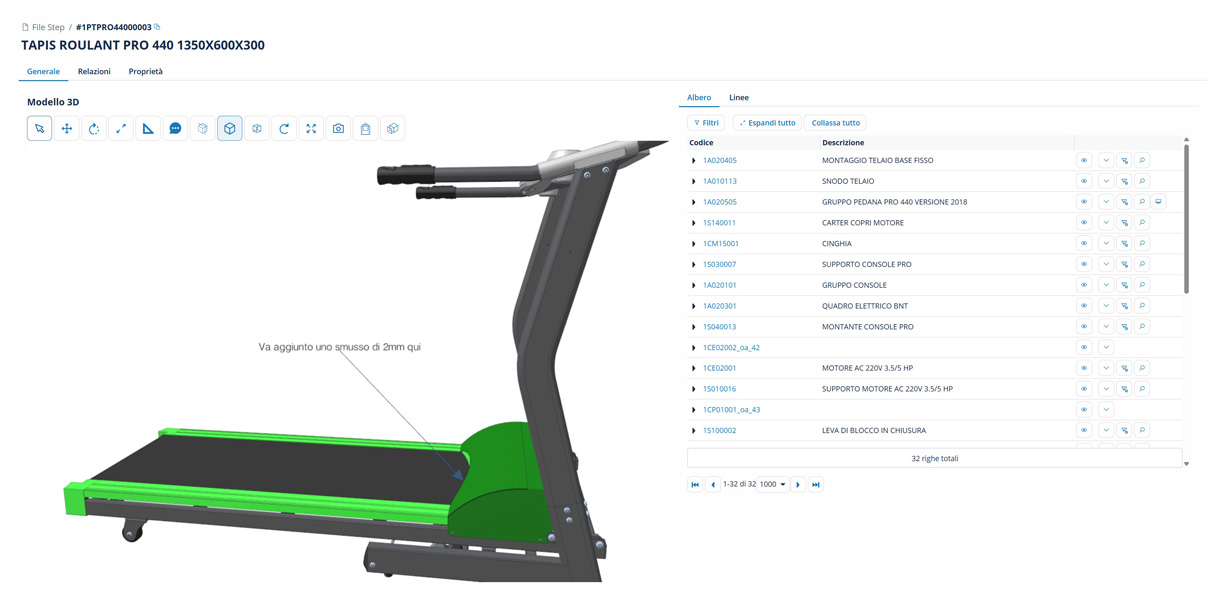Click the Espandi tutto button
This screenshot has width=1220, height=605.
(767, 123)
